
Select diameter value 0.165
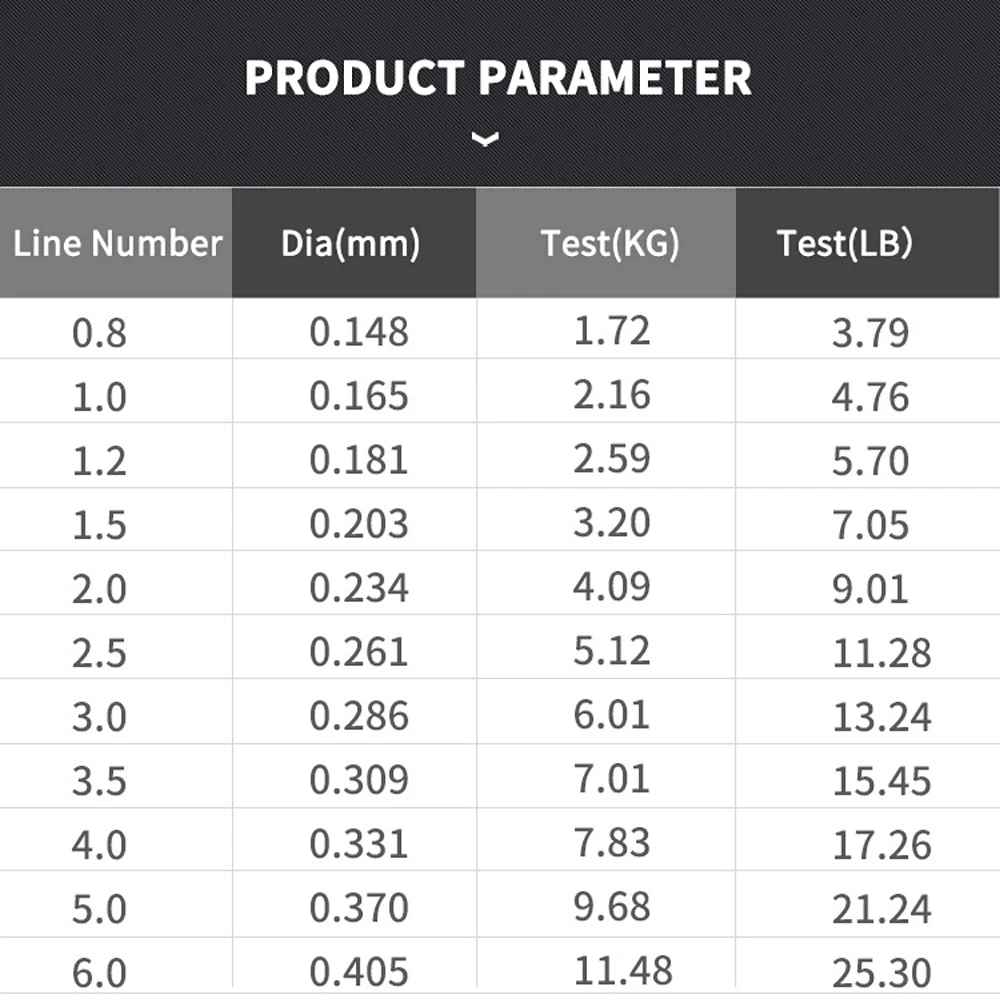pos(359,396)
